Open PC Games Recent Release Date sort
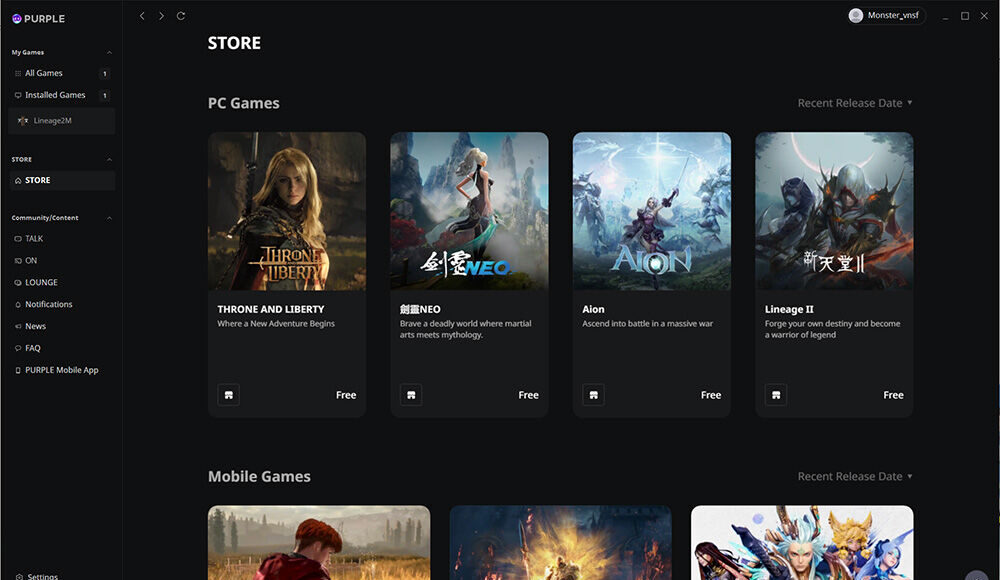Image resolution: width=1000 pixels, height=580 pixels. pos(855,103)
